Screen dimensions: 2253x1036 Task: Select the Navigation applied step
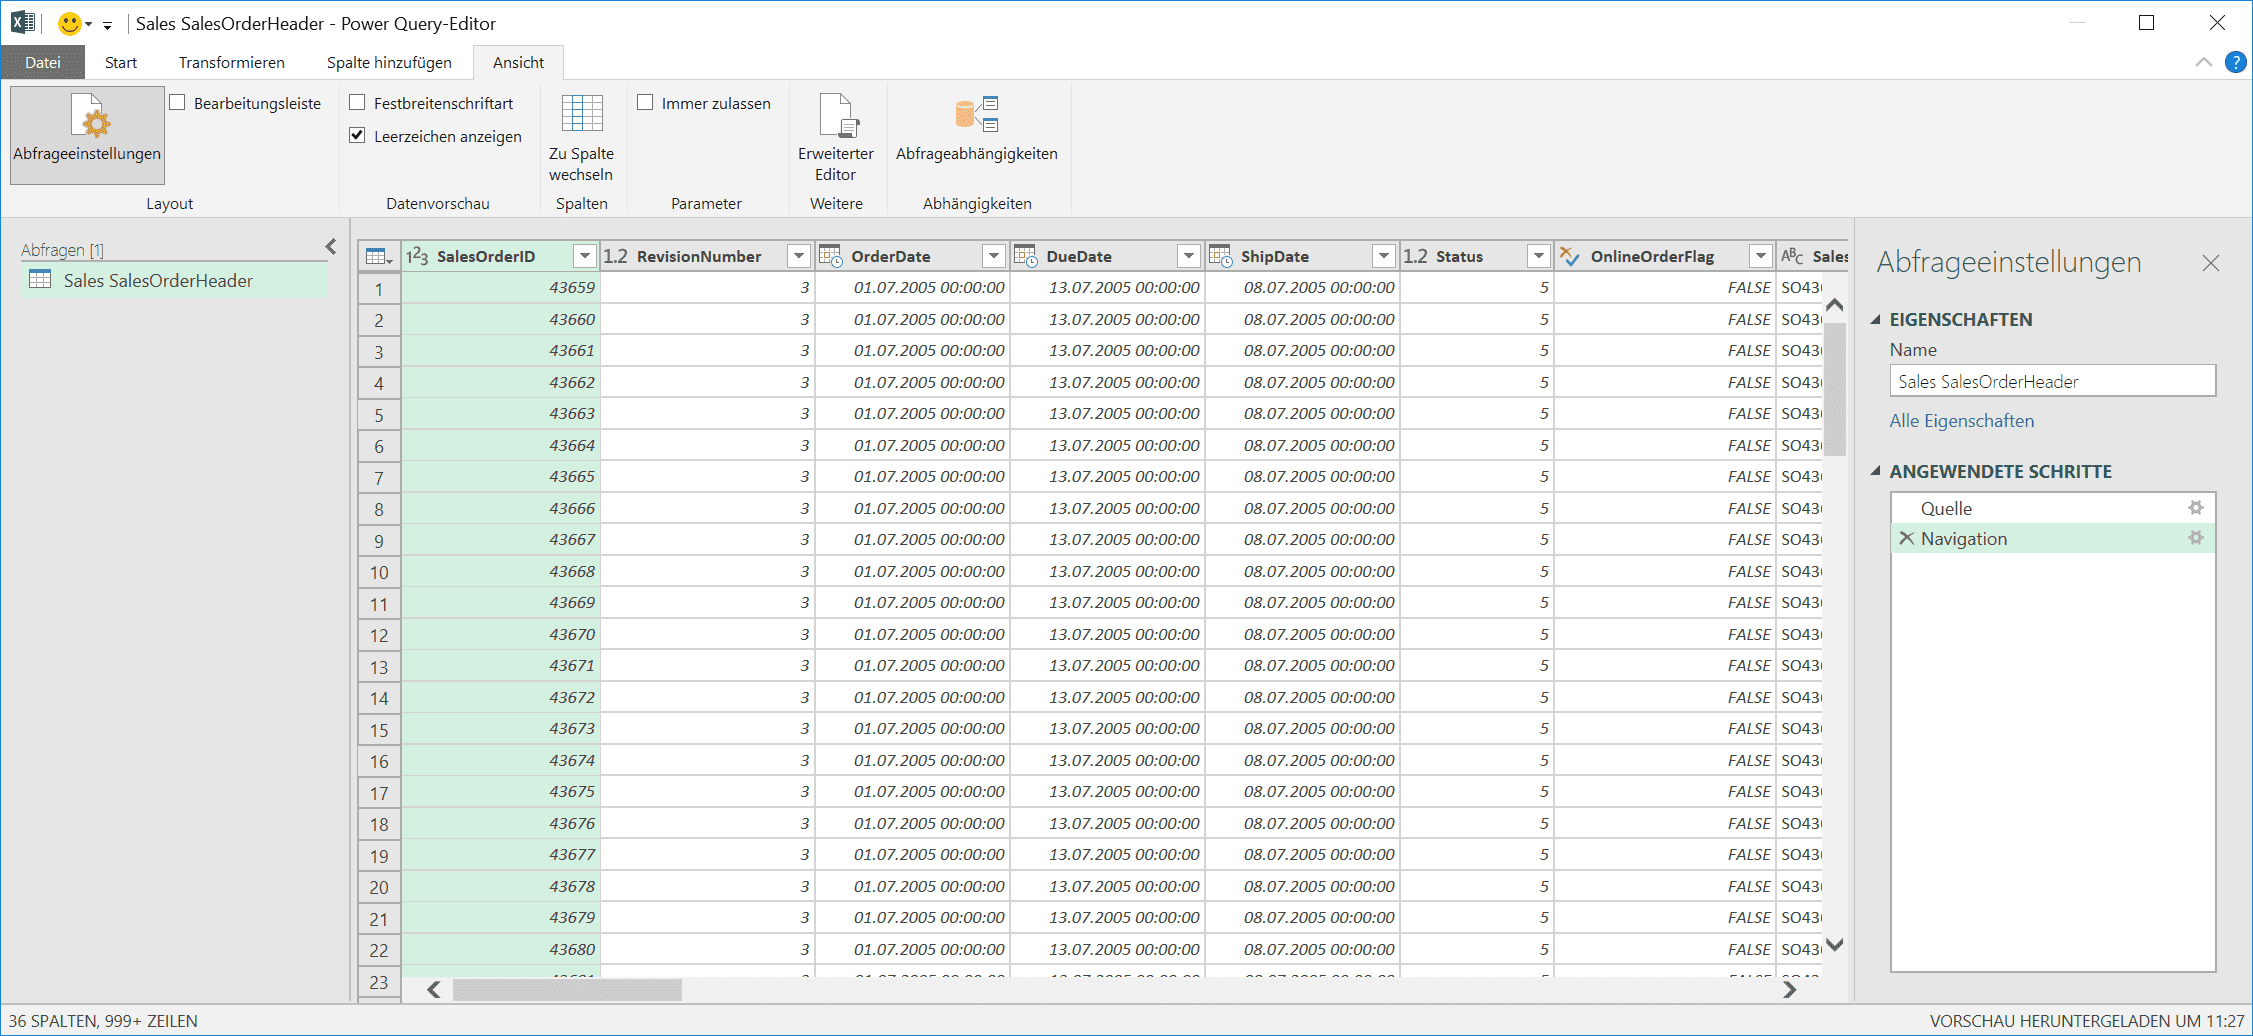coord(2053,538)
